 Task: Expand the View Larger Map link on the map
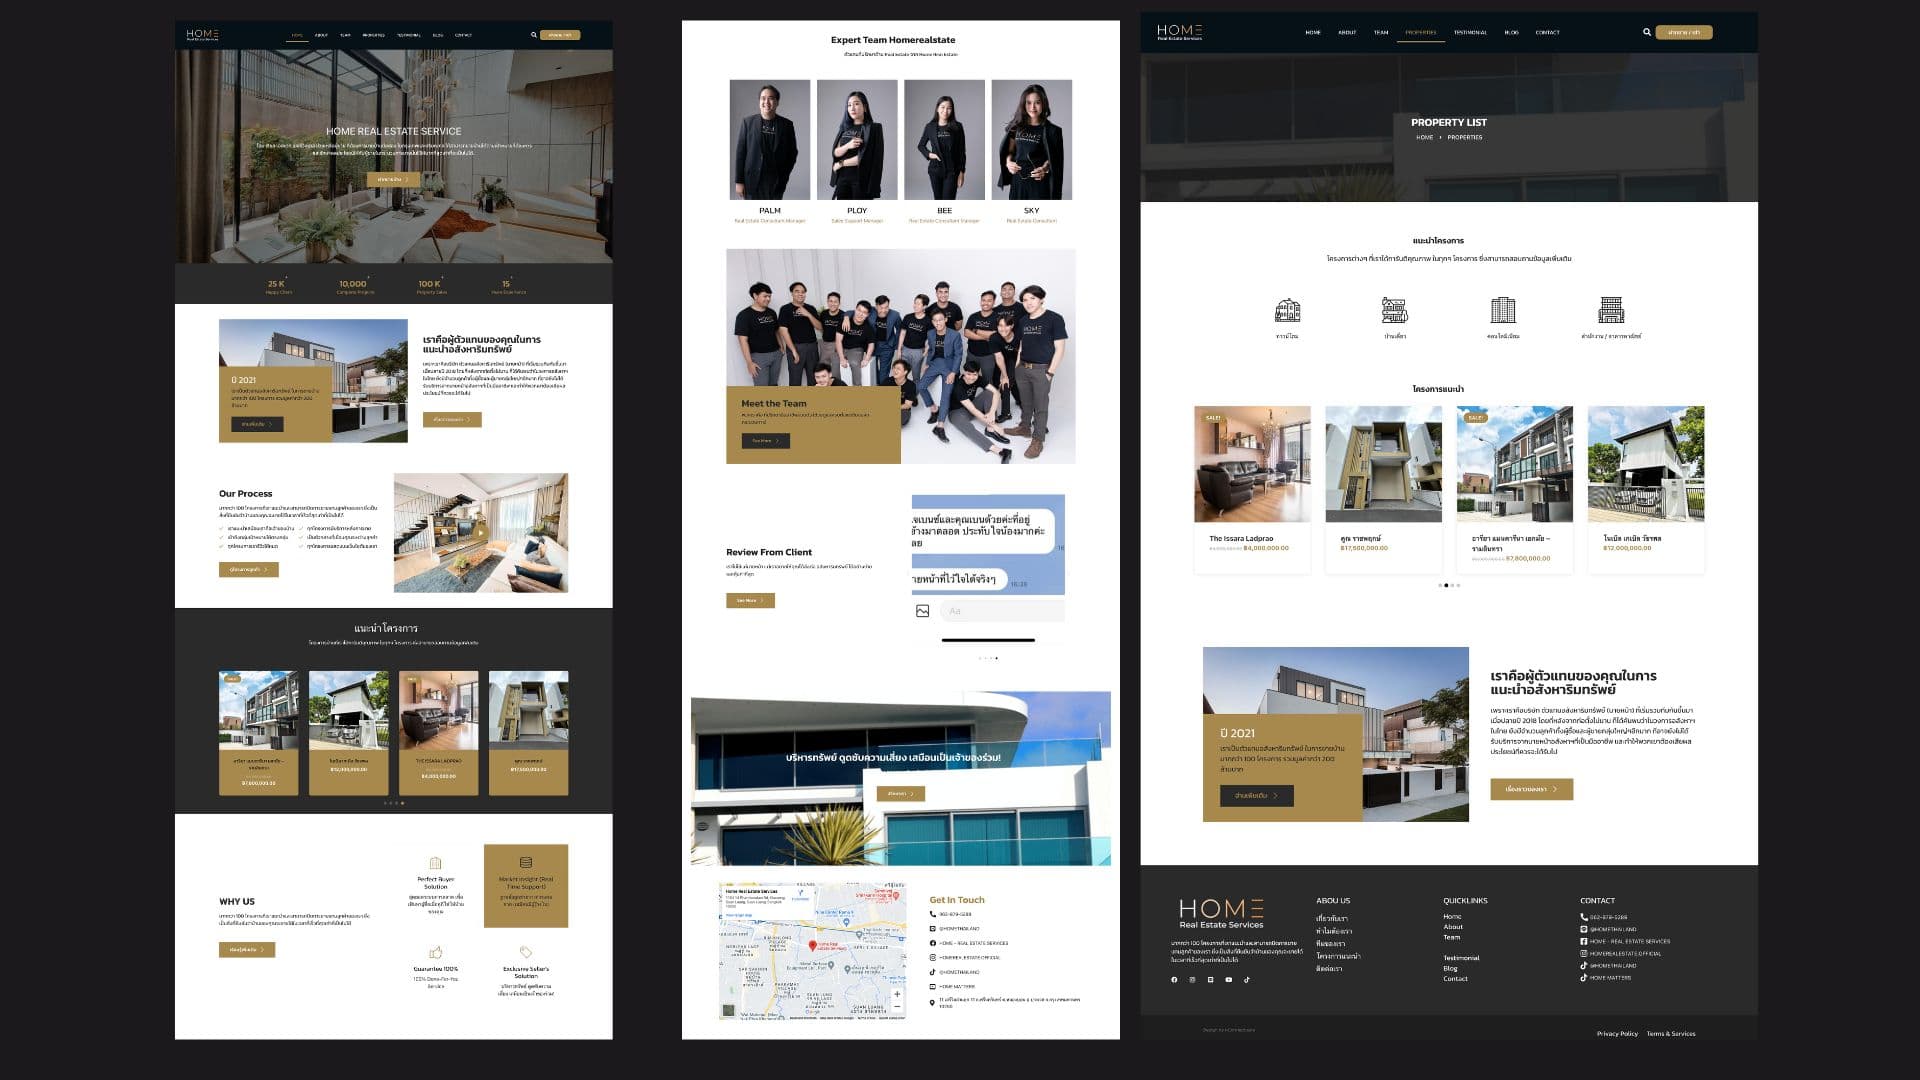[x=738, y=915]
